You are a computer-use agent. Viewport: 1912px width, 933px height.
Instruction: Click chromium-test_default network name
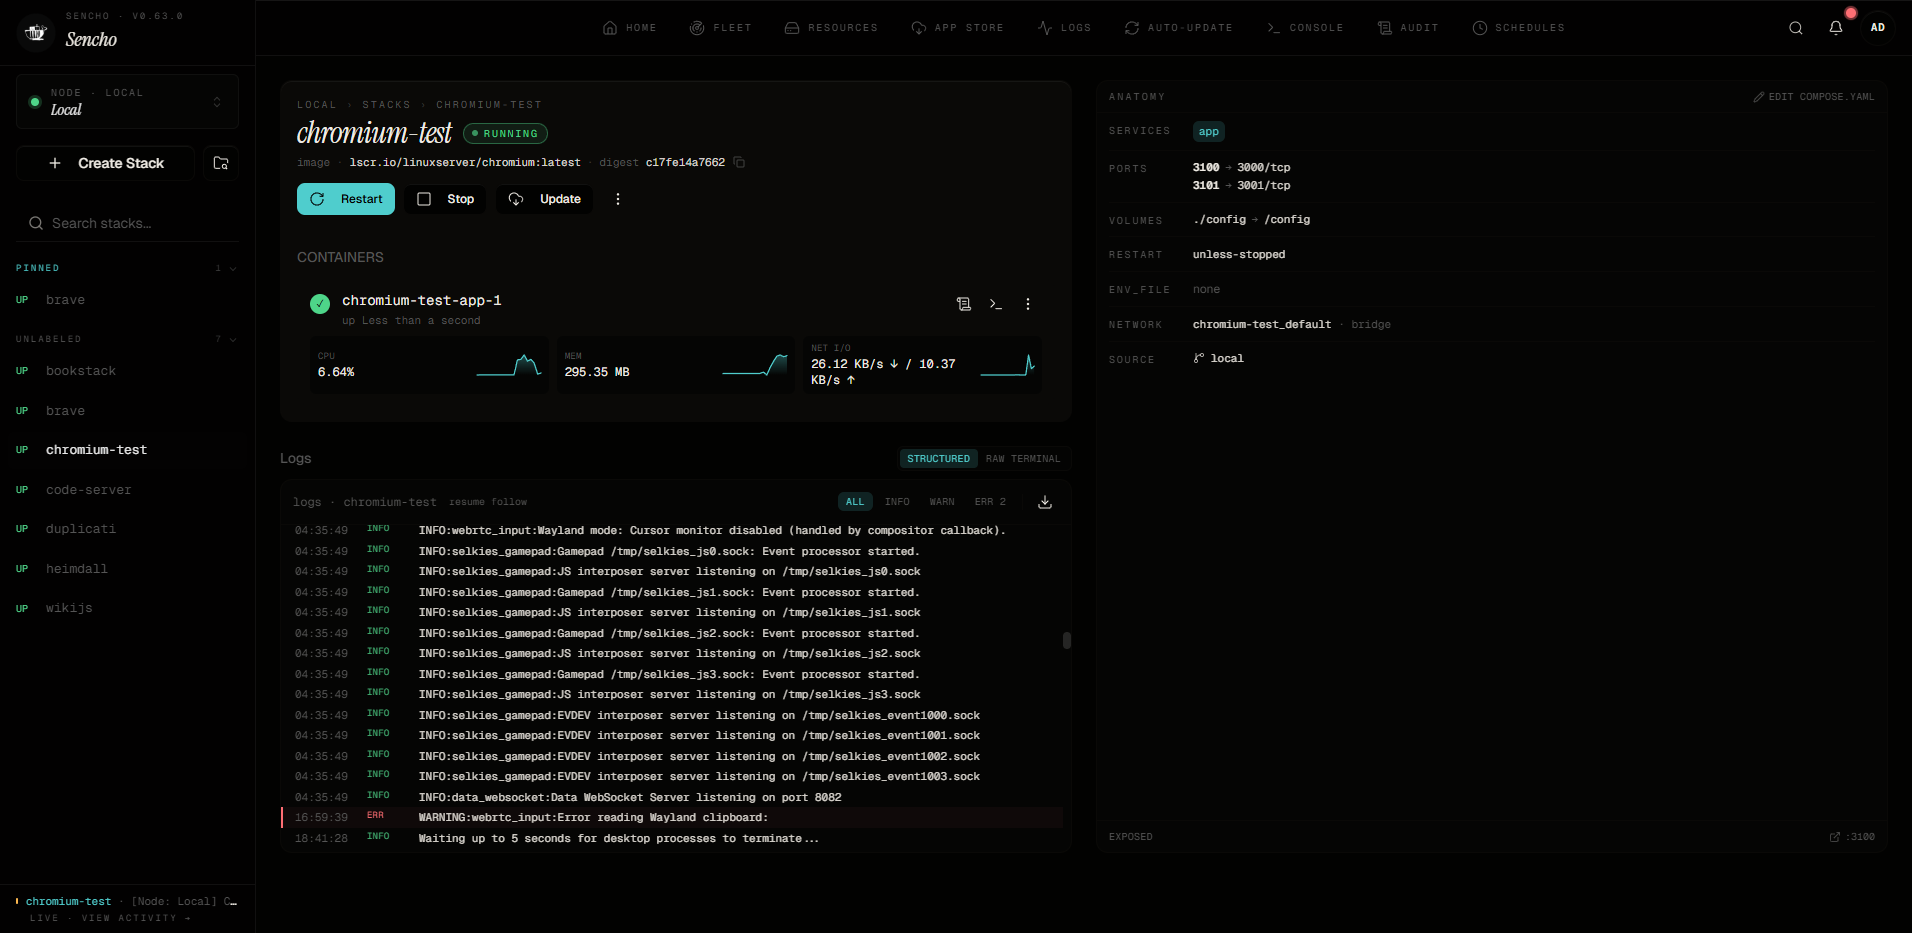point(1262,325)
